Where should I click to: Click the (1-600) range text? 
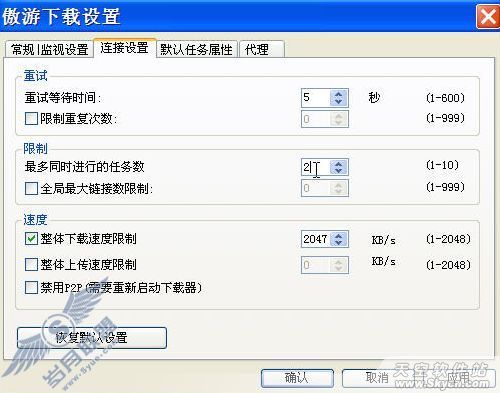(445, 98)
